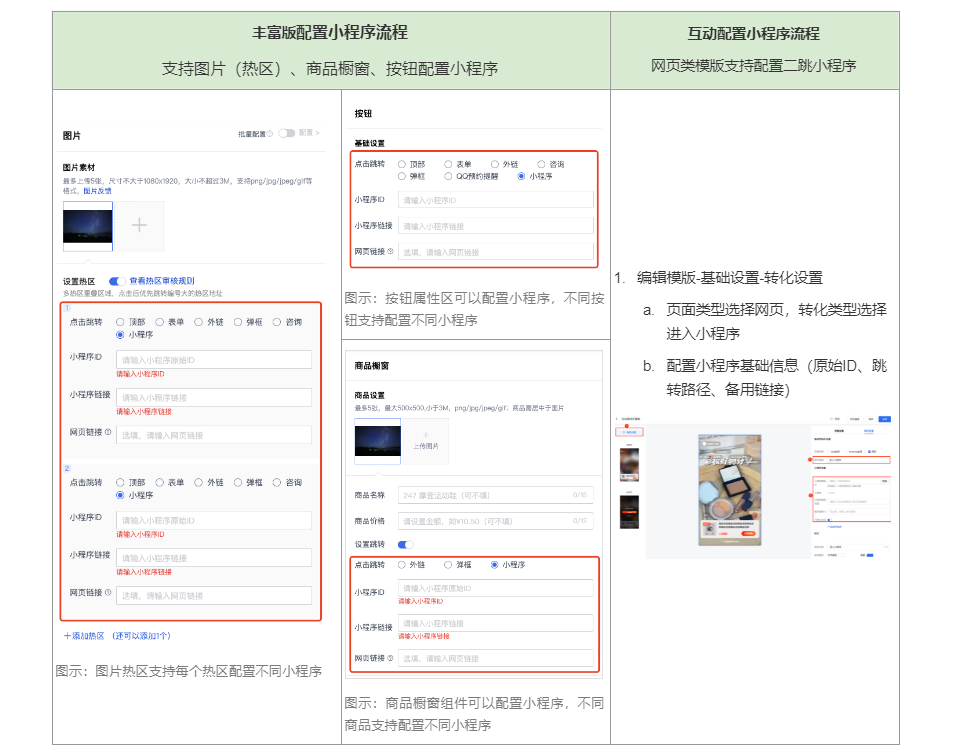
Task: Toggle the 批量配置 switch
Action: pyautogui.click(x=287, y=133)
